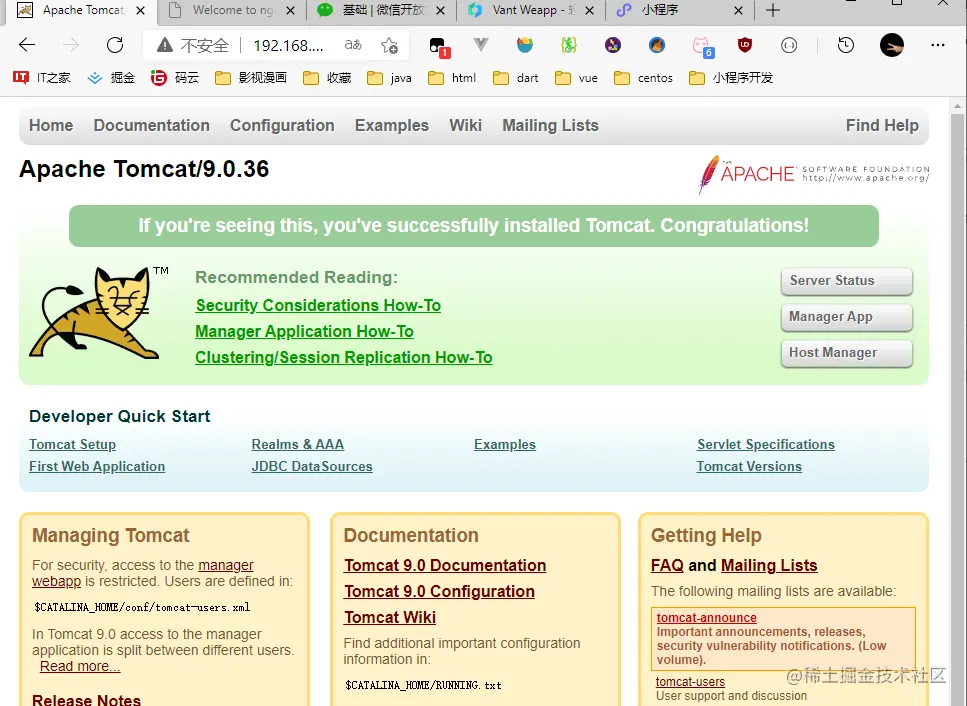Viewport: 967px width, 706px height.
Task: Click the Tomcat cat logo image
Action: (98, 314)
